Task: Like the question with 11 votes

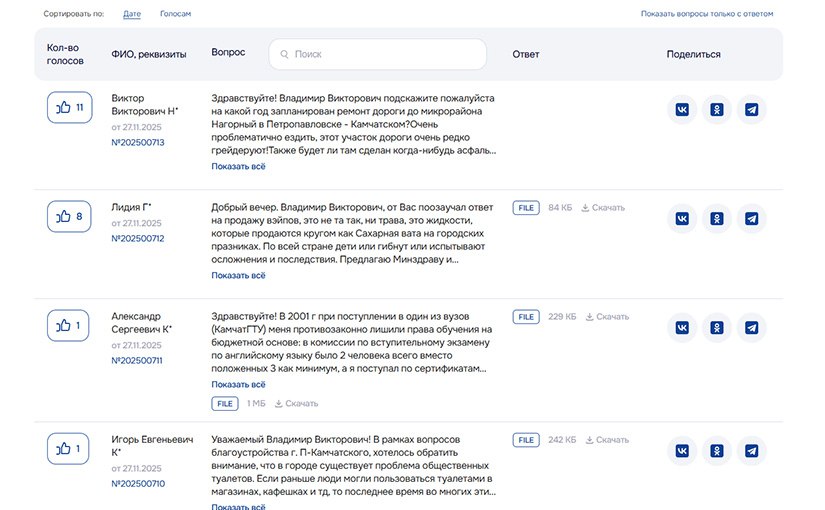Action: pos(69,107)
